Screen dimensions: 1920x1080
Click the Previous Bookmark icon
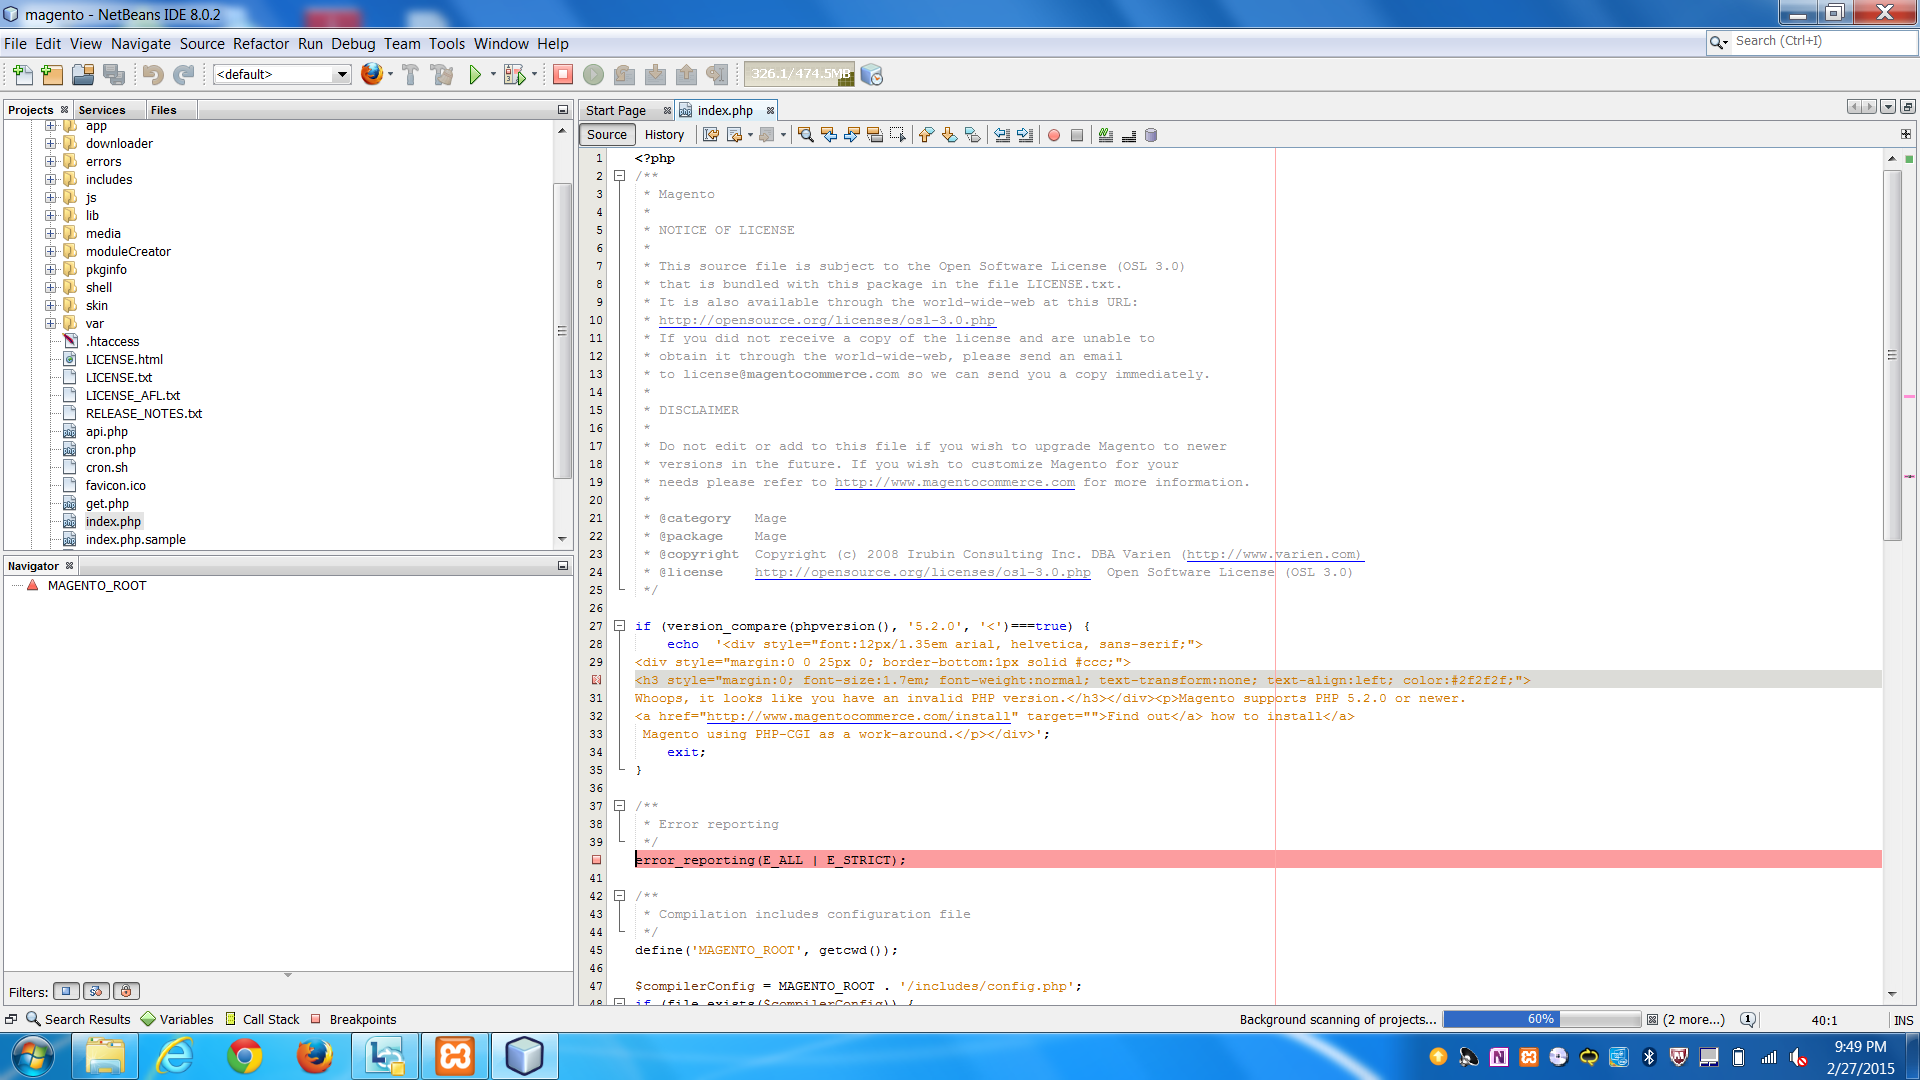[926, 135]
